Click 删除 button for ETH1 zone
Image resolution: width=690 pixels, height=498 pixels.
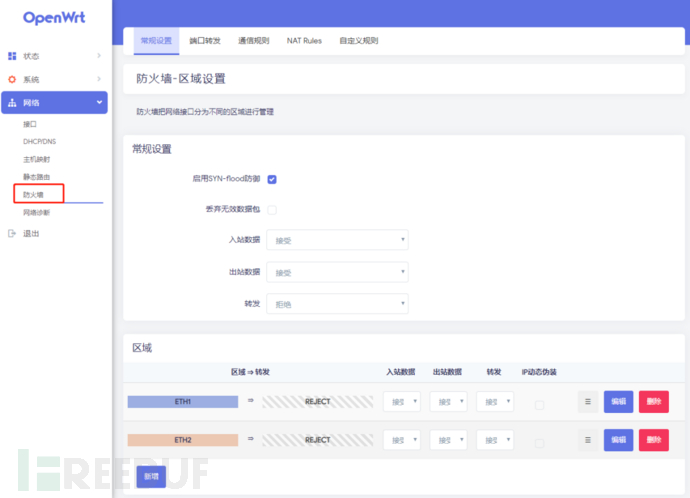pos(654,402)
